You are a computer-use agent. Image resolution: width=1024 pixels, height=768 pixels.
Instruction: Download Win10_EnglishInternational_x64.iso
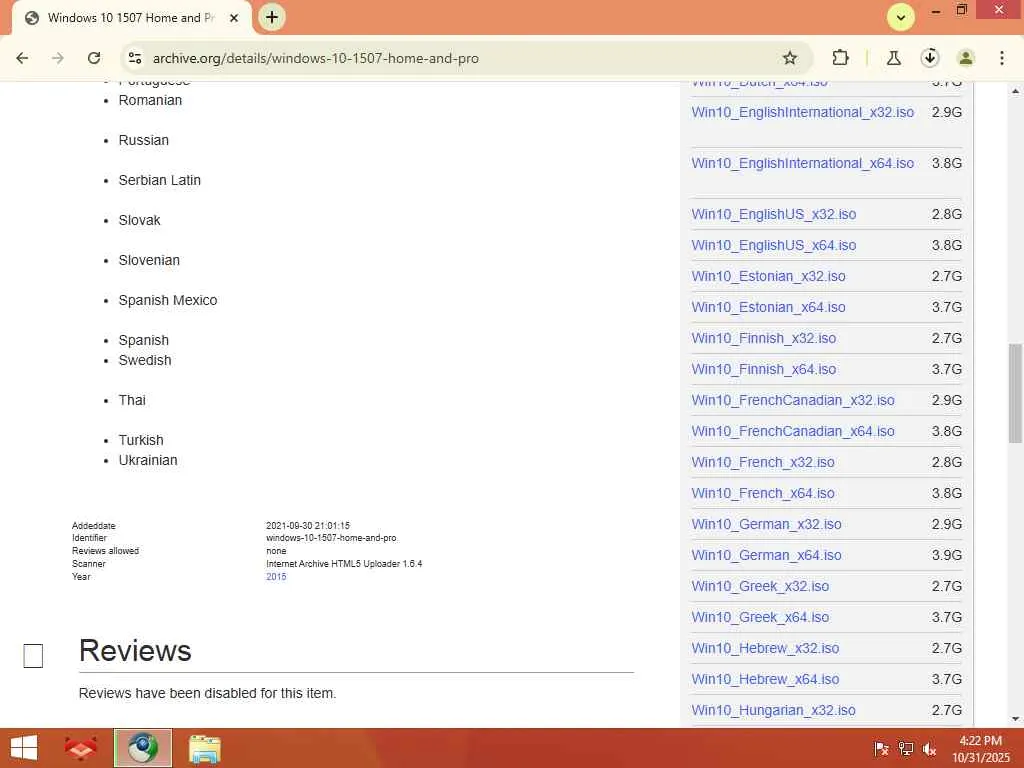(803, 163)
